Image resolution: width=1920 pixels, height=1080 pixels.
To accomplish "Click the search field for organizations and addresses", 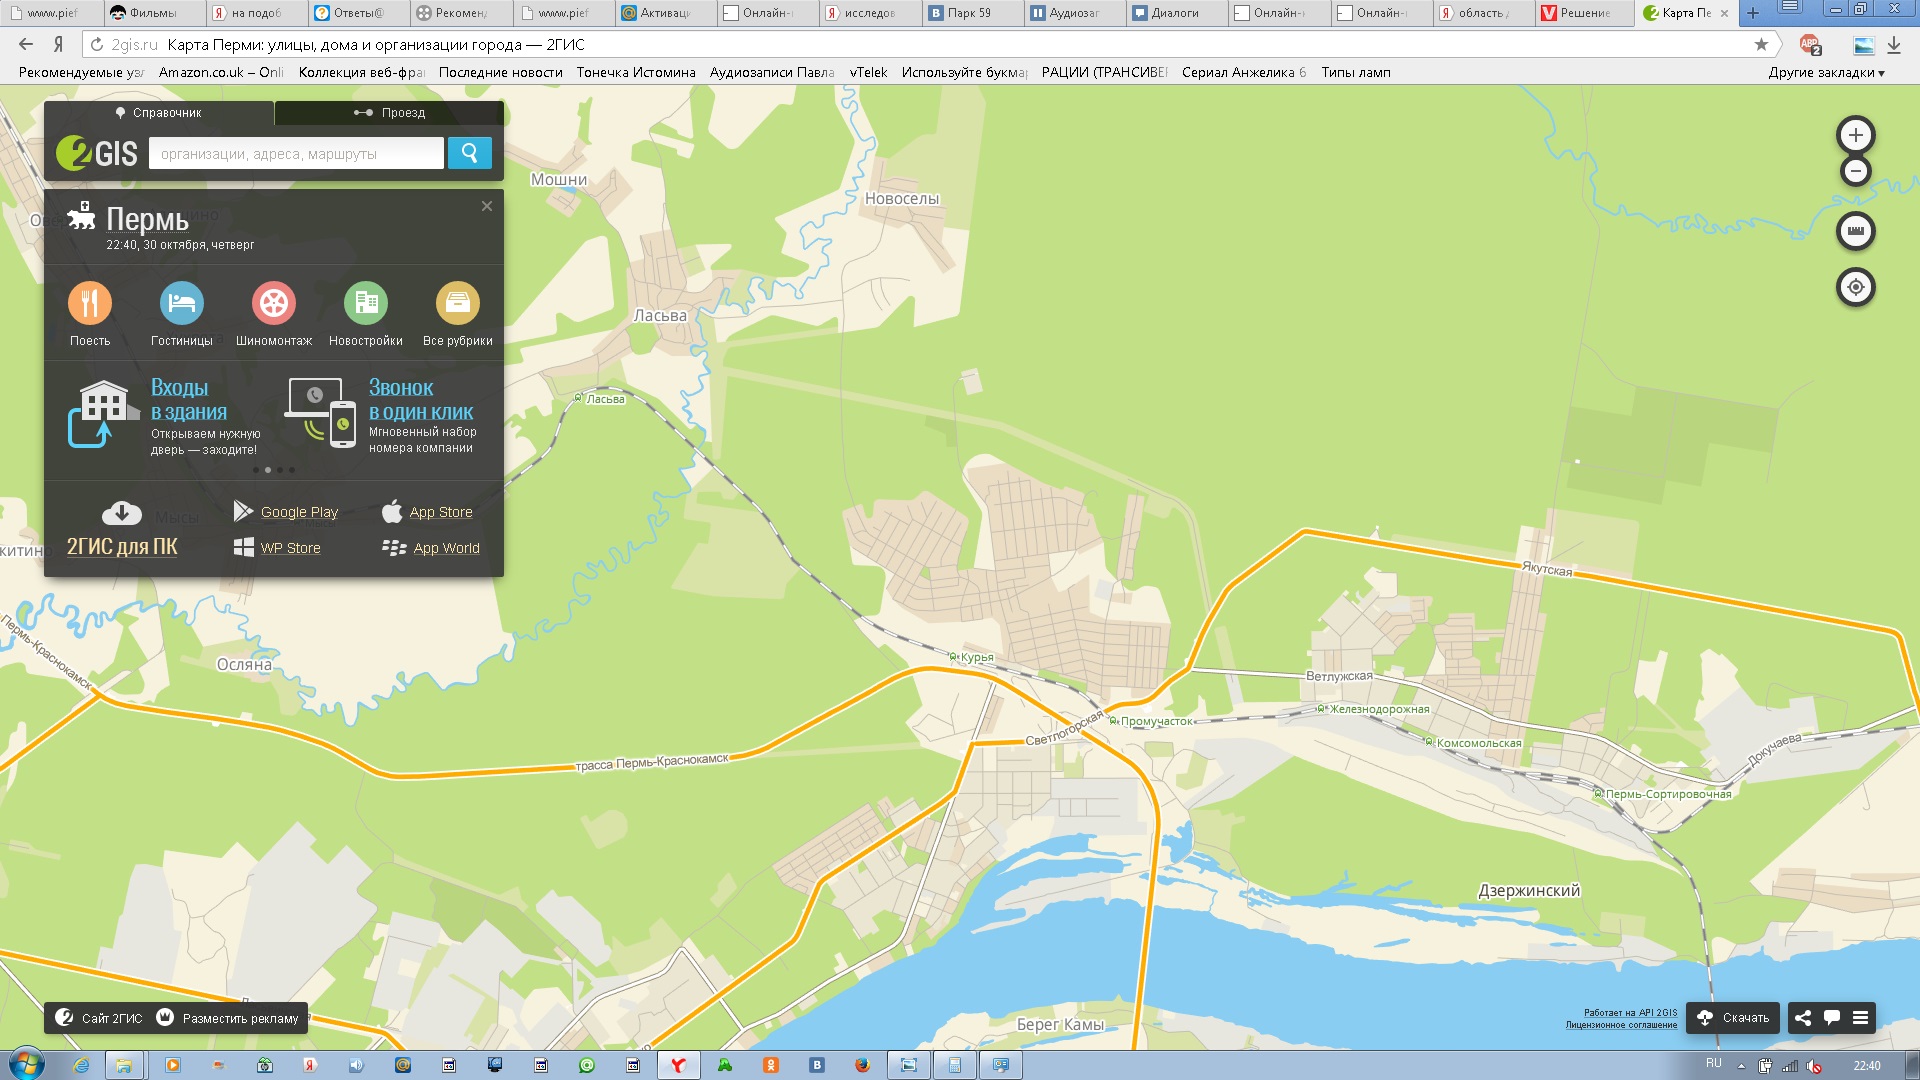I will tap(295, 154).
